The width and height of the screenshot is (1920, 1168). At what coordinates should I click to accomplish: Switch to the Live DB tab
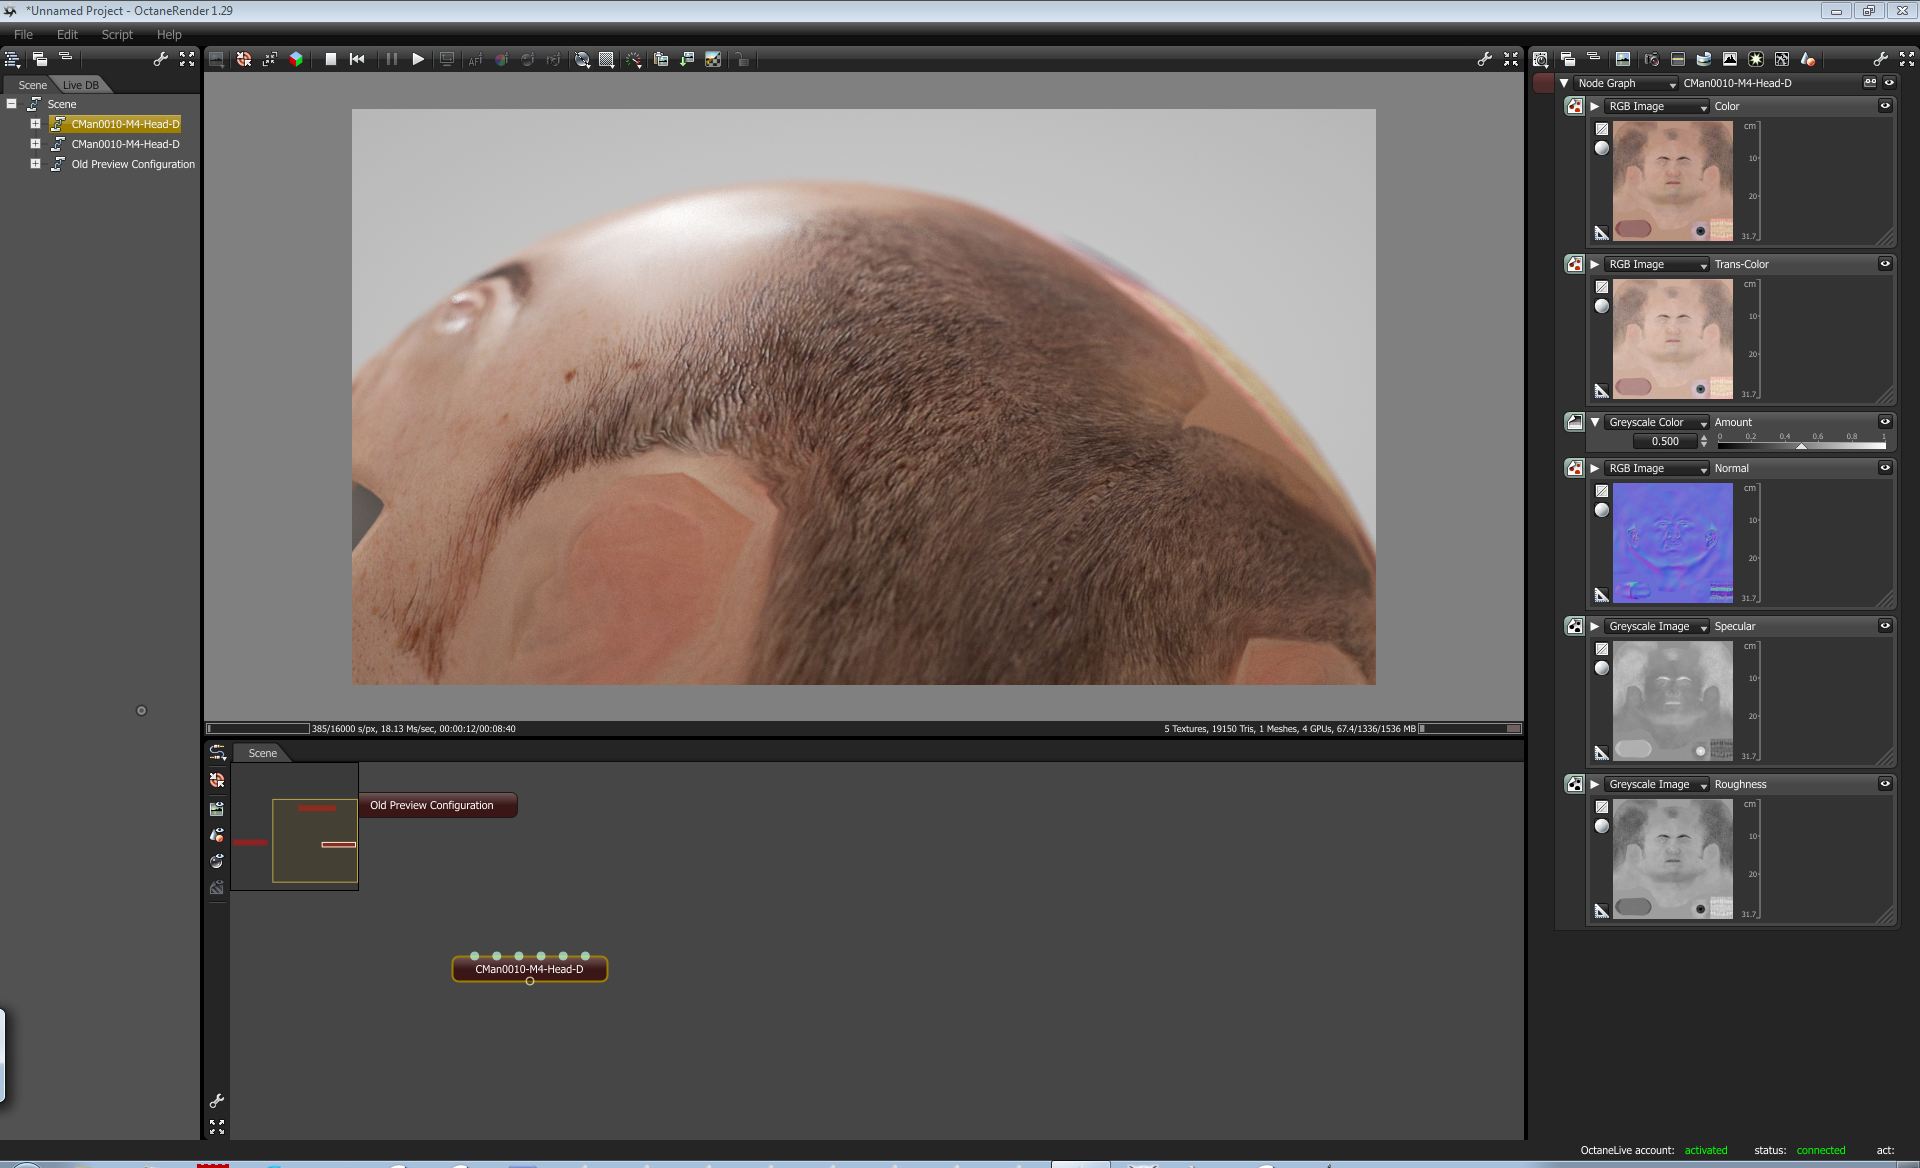coord(81,85)
